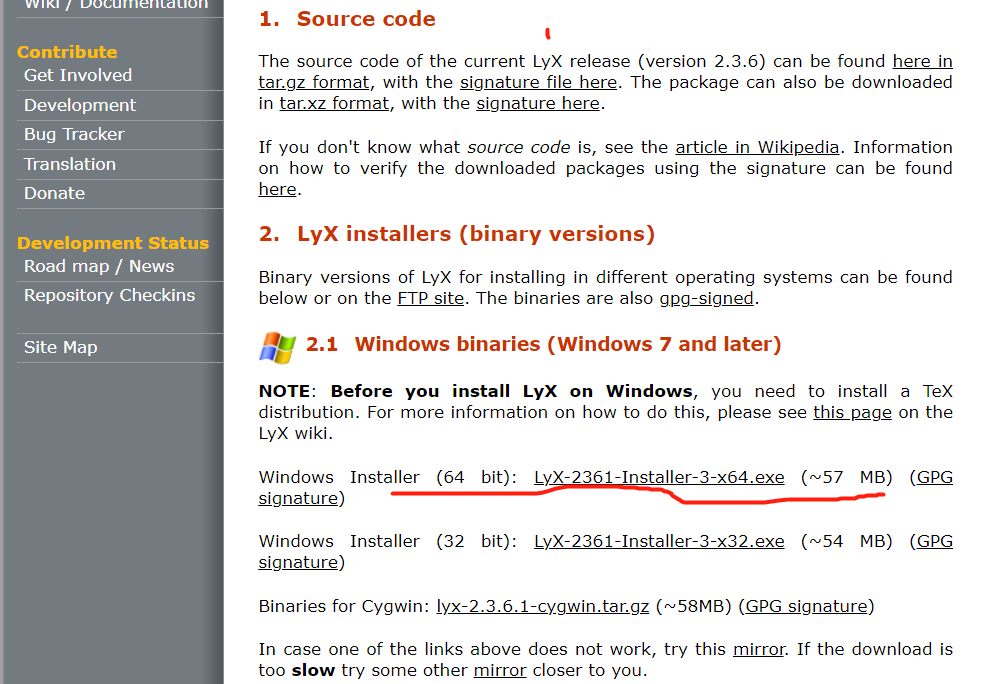Click the Windows logo icon beside section 2.1
Viewport: 984px width, 684px height.
[x=277, y=347]
